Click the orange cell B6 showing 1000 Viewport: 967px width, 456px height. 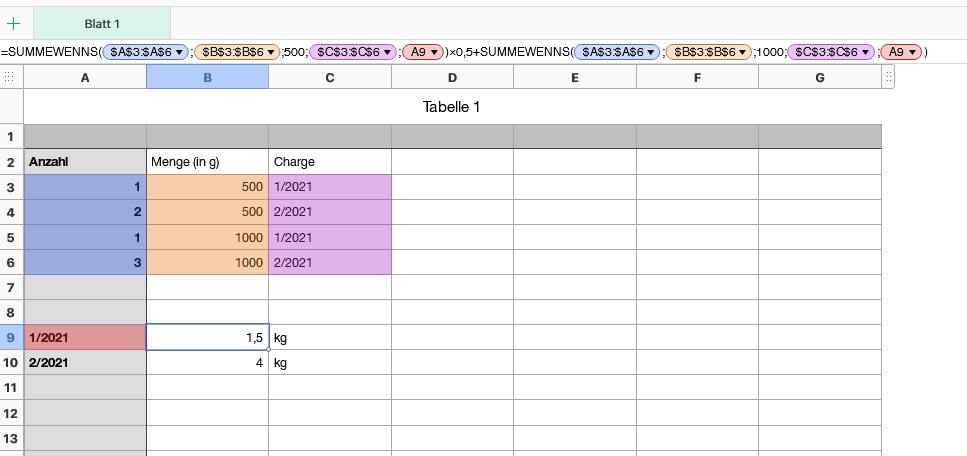coord(207,262)
